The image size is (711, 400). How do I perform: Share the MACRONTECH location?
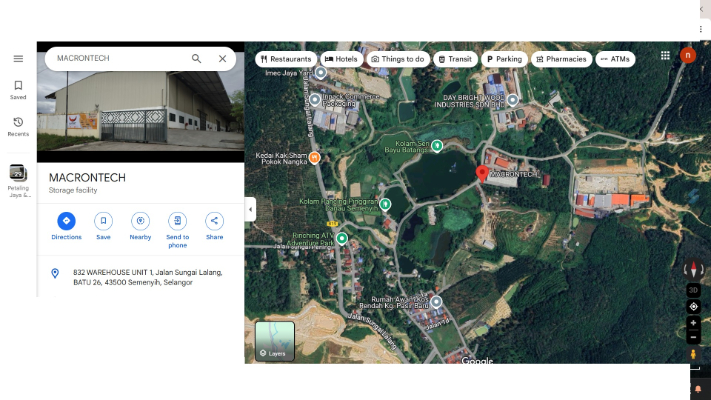[x=214, y=226]
